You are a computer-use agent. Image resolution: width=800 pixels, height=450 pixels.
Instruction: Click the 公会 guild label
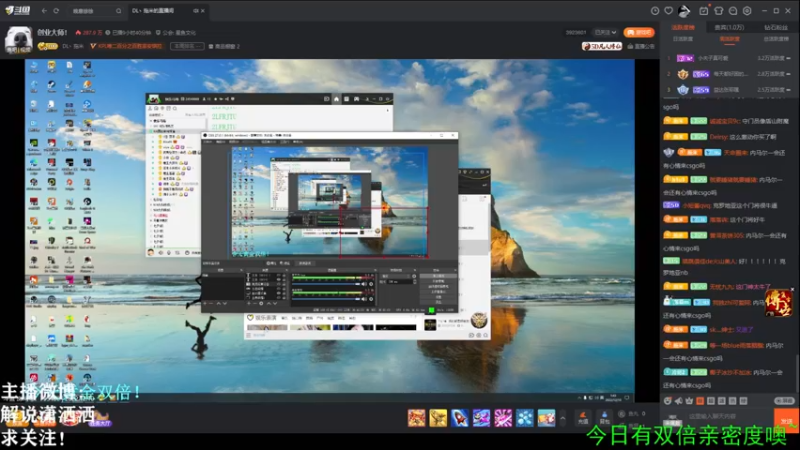point(176,33)
